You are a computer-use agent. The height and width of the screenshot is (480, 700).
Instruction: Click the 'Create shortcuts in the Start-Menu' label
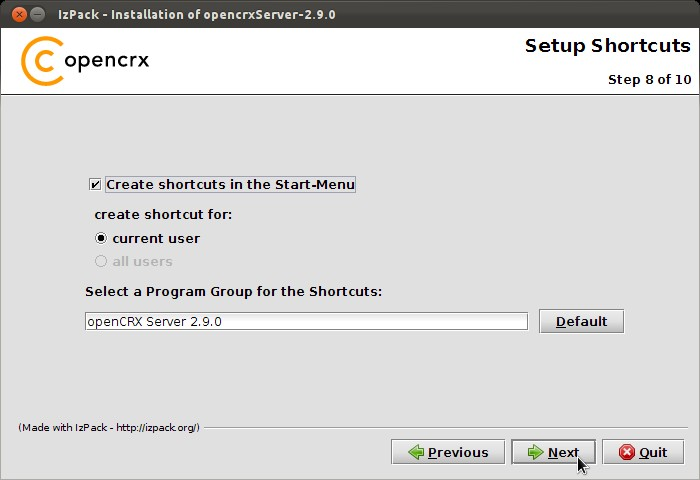click(x=230, y=184)
